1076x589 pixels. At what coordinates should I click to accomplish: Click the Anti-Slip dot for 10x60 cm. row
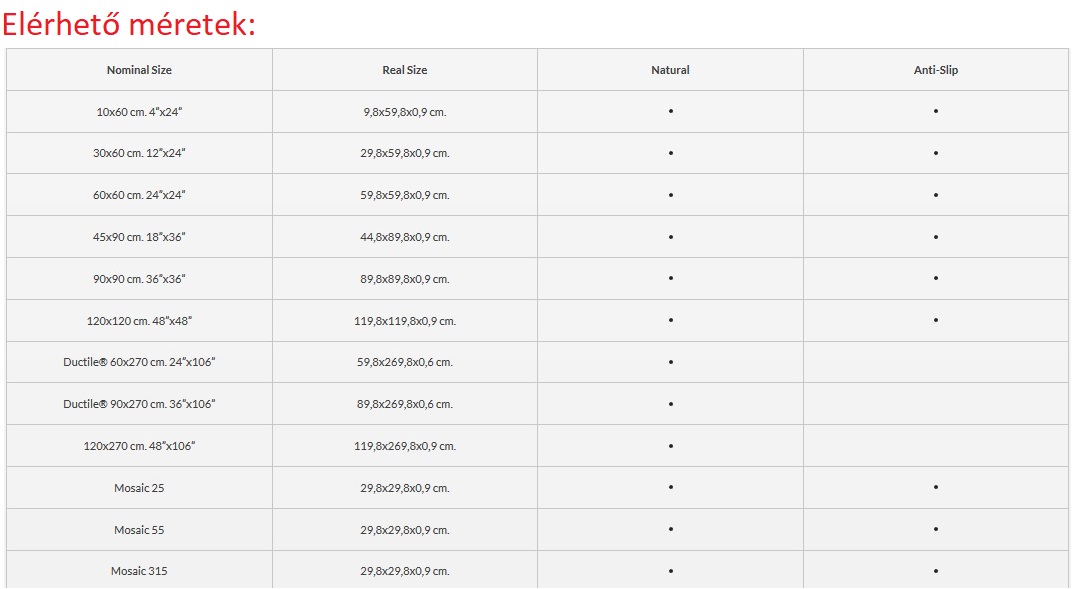click(x=936, y=111)
